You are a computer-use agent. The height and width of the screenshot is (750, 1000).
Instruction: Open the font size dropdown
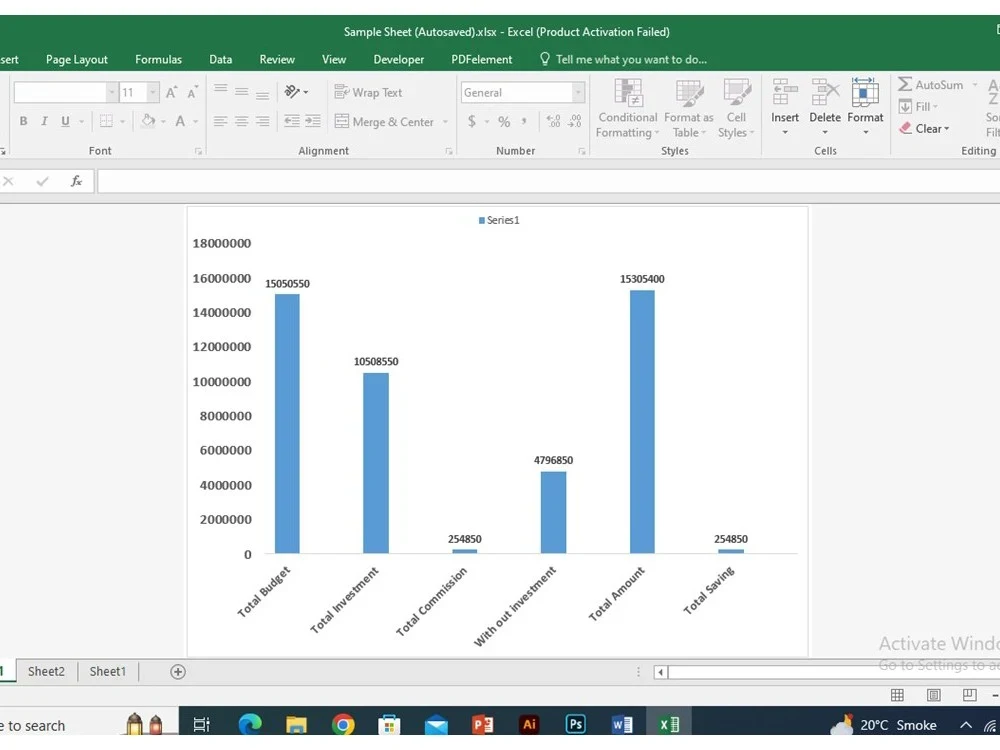152,92
